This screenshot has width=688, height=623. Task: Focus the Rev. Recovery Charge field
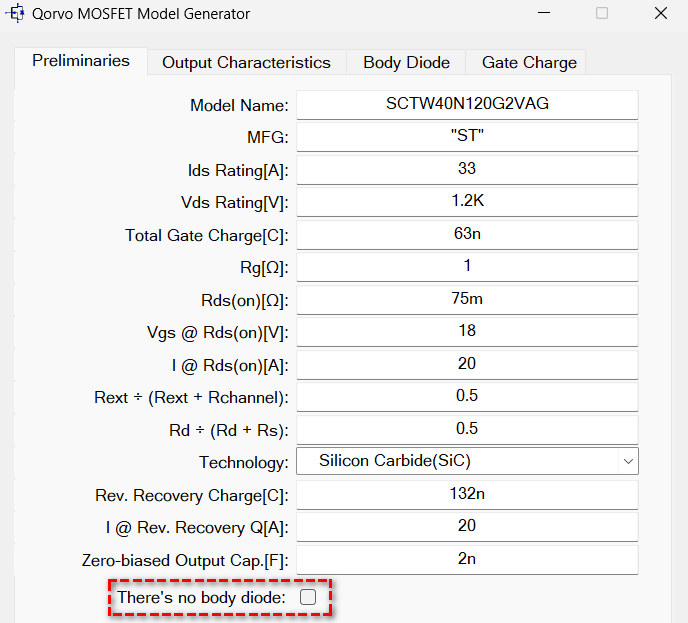point(467,494)
